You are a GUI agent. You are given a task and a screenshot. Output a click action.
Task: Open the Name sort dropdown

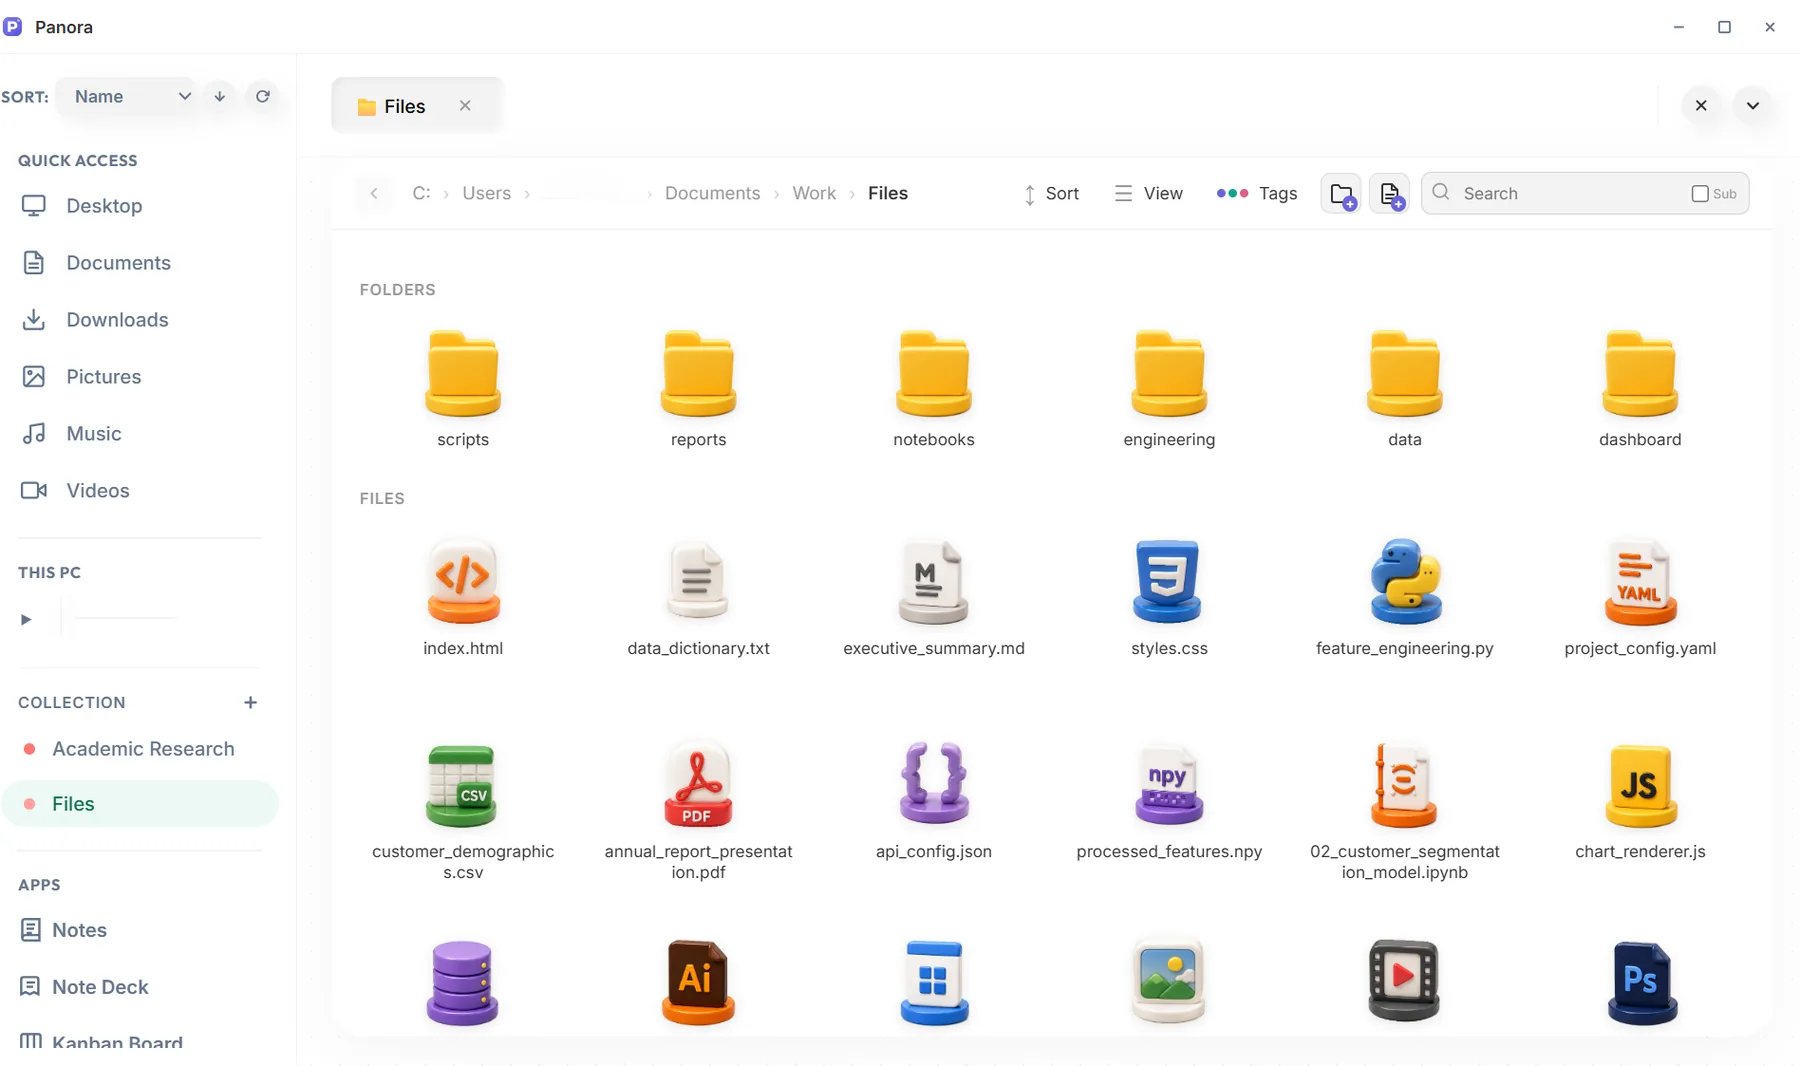(128, 96)
